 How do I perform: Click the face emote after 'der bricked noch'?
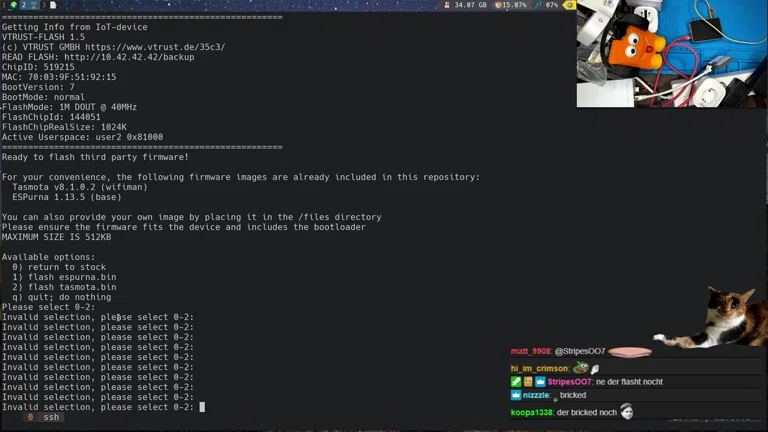click(x=626, y=411)
